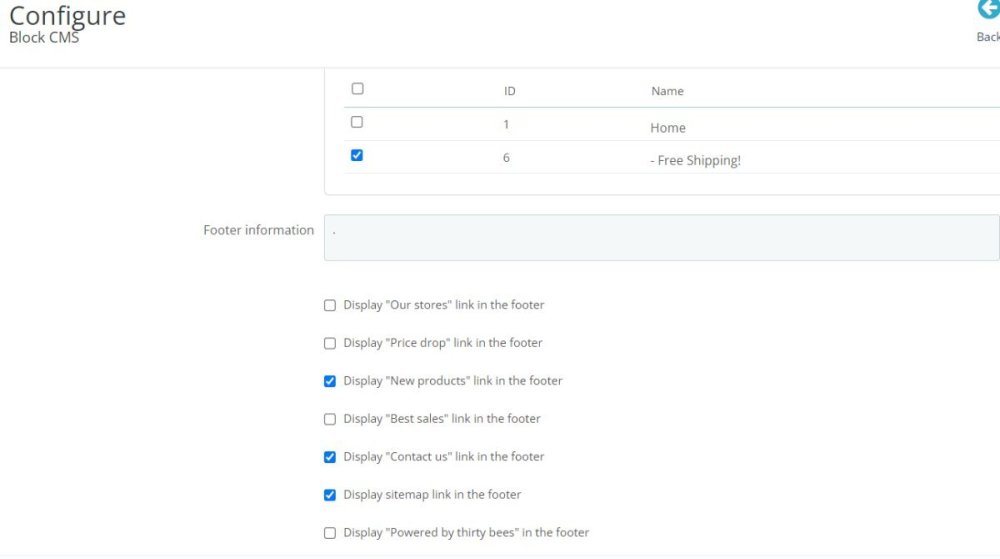Click the Footer information text field
Screen dimensions: 1000x559
pos(660,238)
